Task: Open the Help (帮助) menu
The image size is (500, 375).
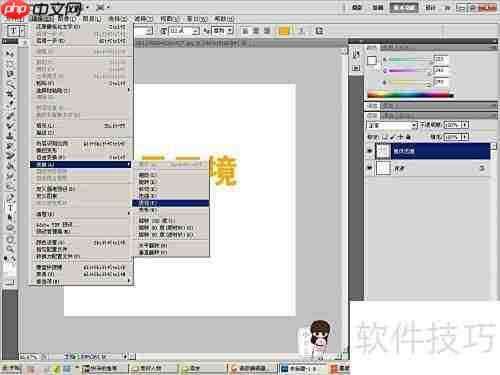Action: point(224,19)
